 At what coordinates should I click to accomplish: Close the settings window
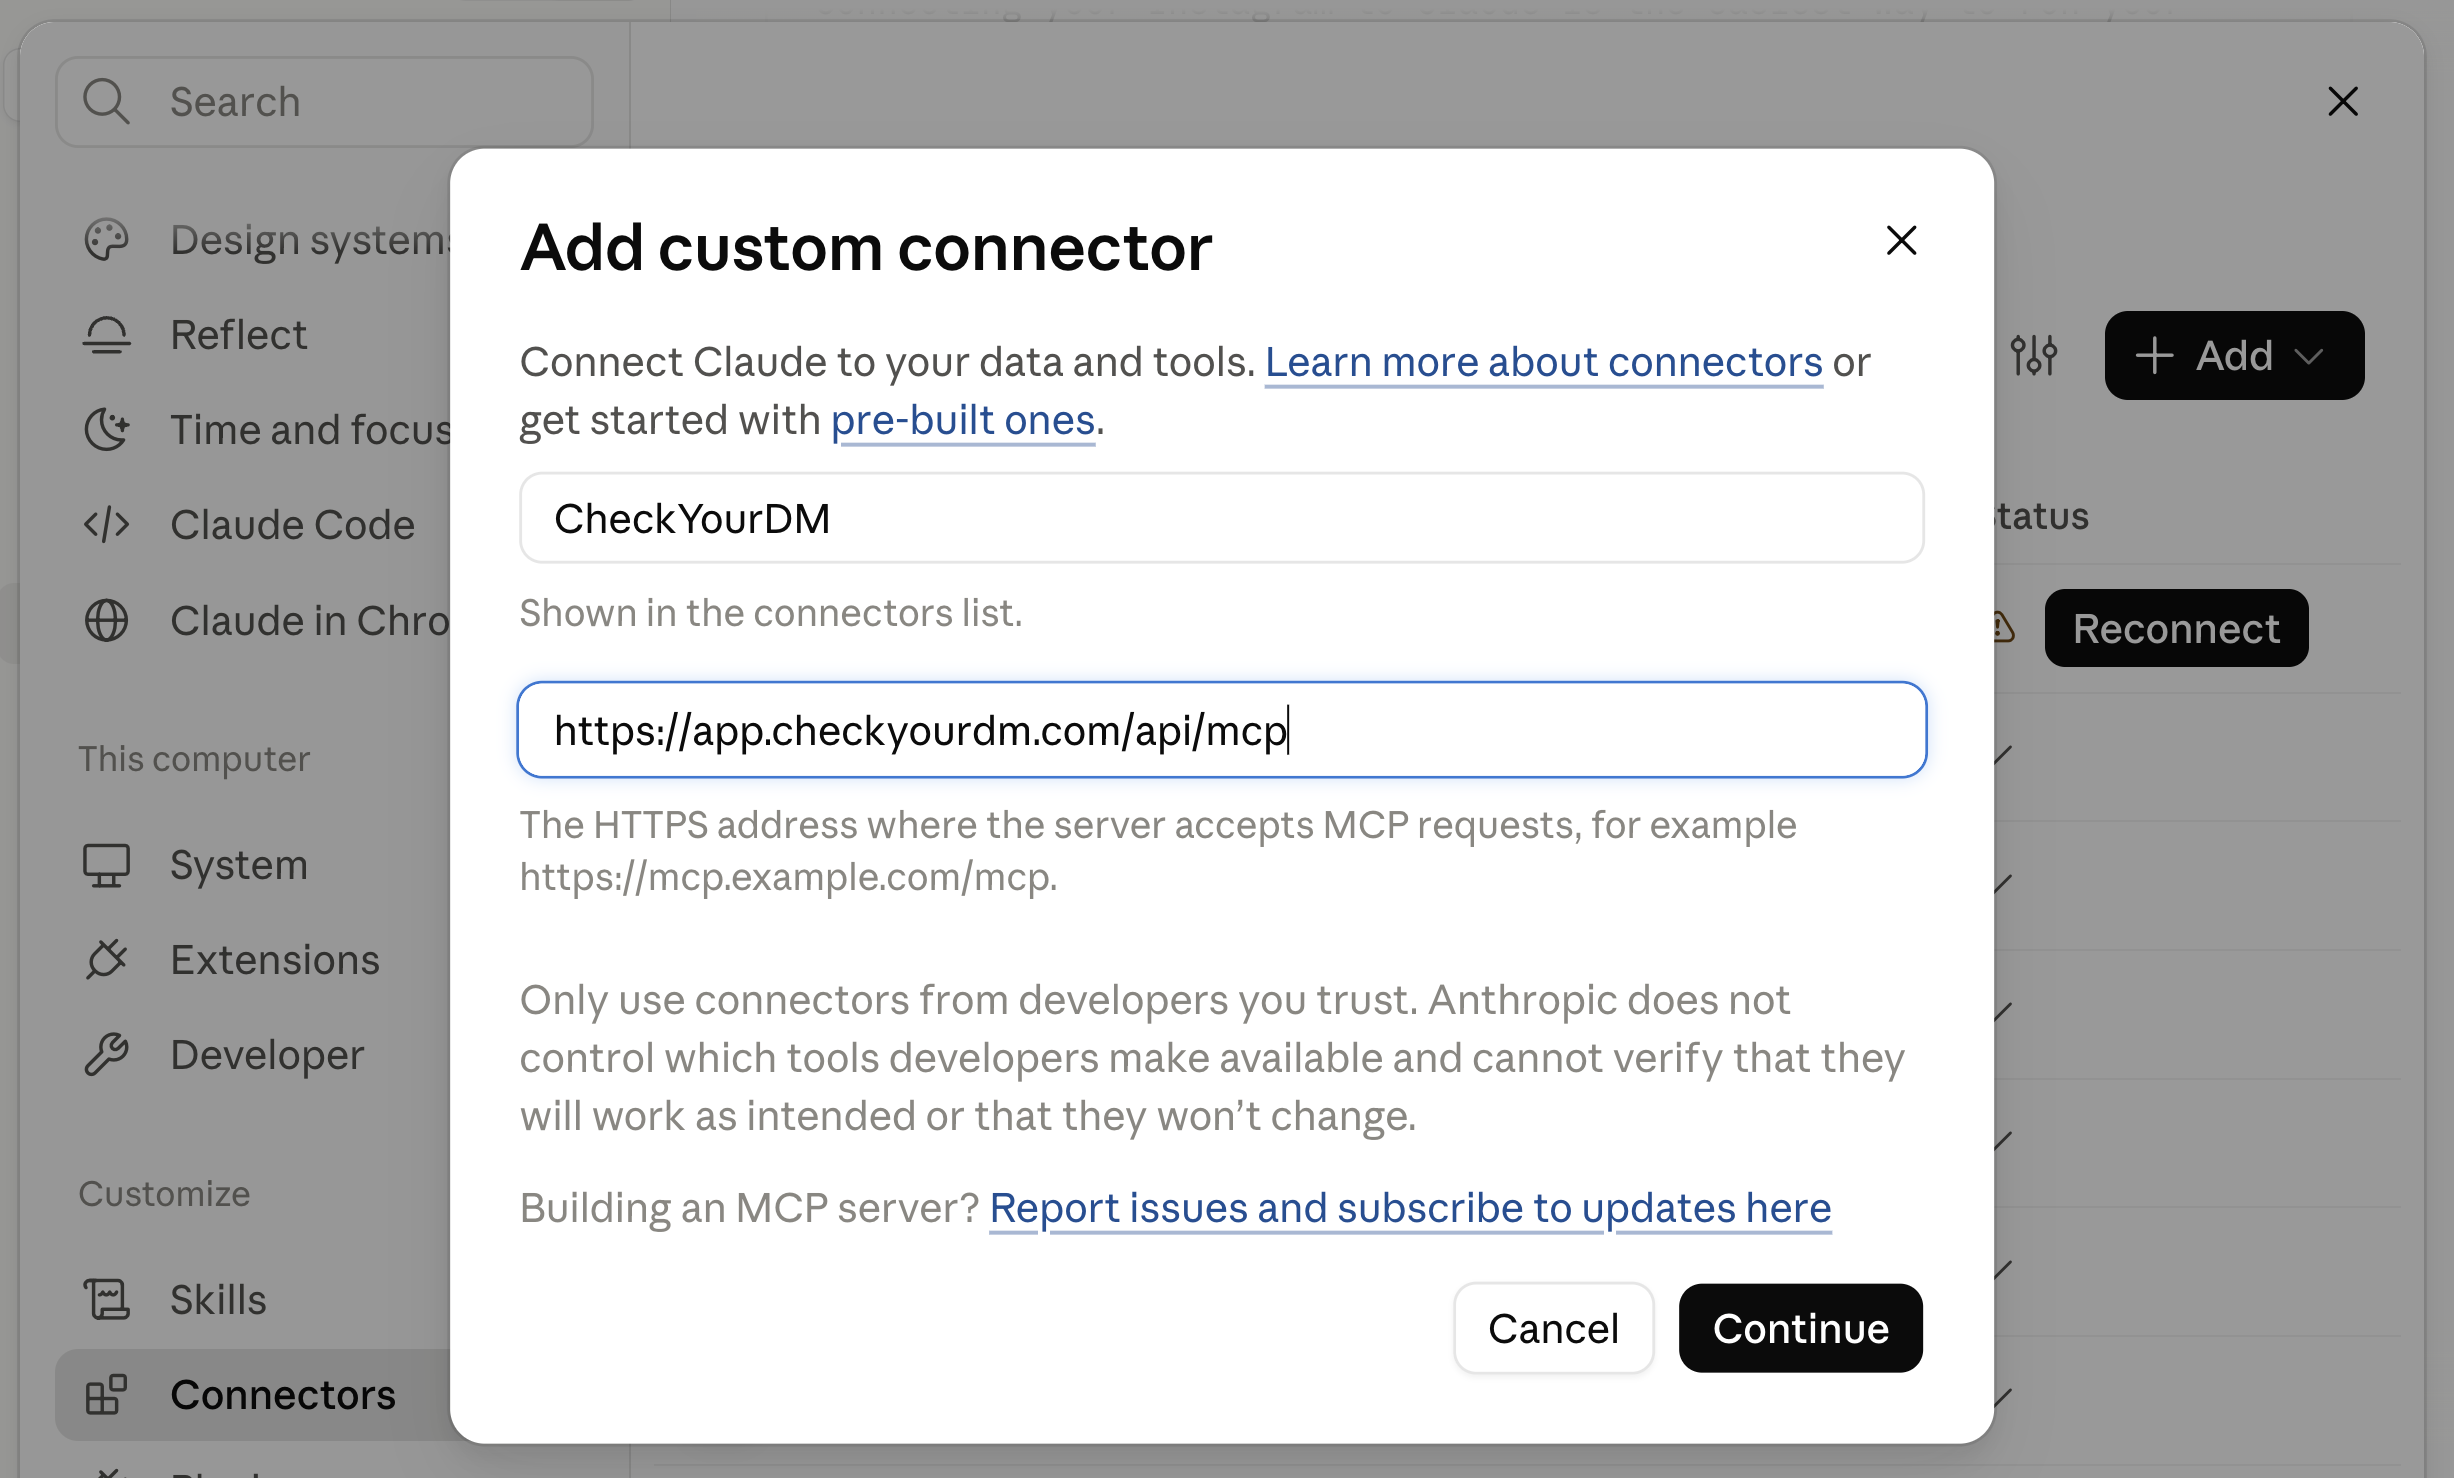click(x=2342, y=101)
